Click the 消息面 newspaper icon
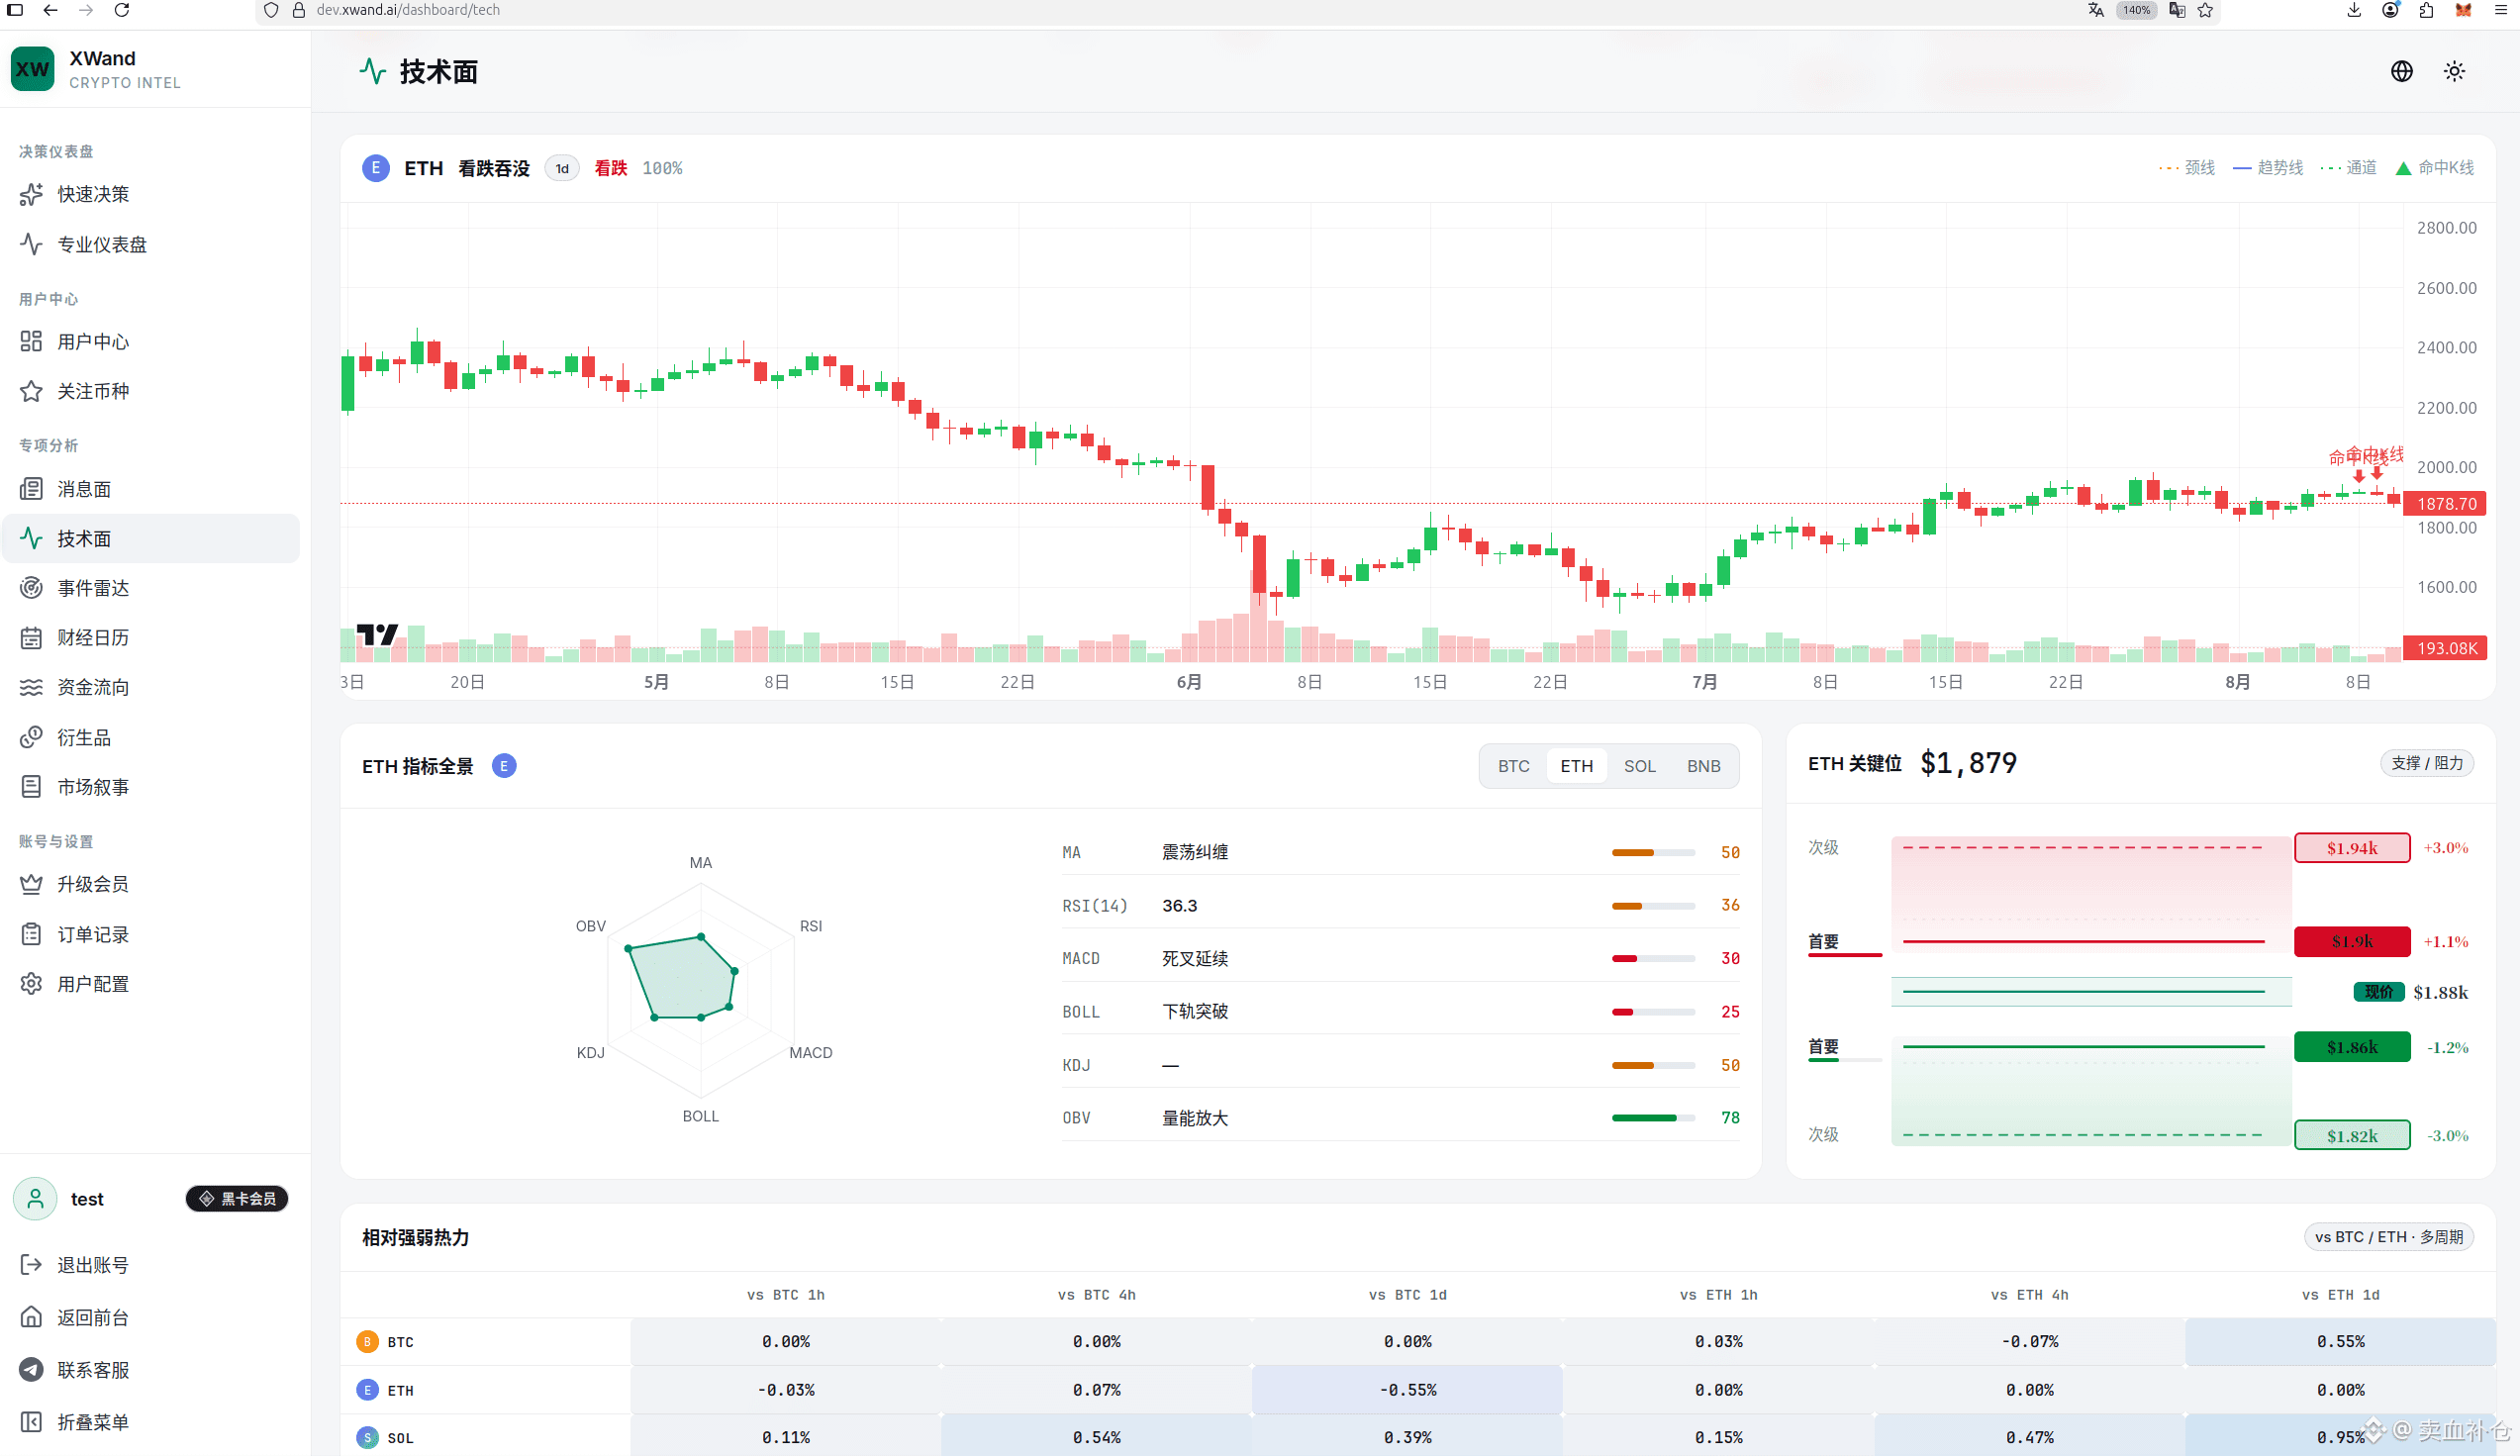The width and height of the screenshot is (2520, 1456). coord(31,489)
